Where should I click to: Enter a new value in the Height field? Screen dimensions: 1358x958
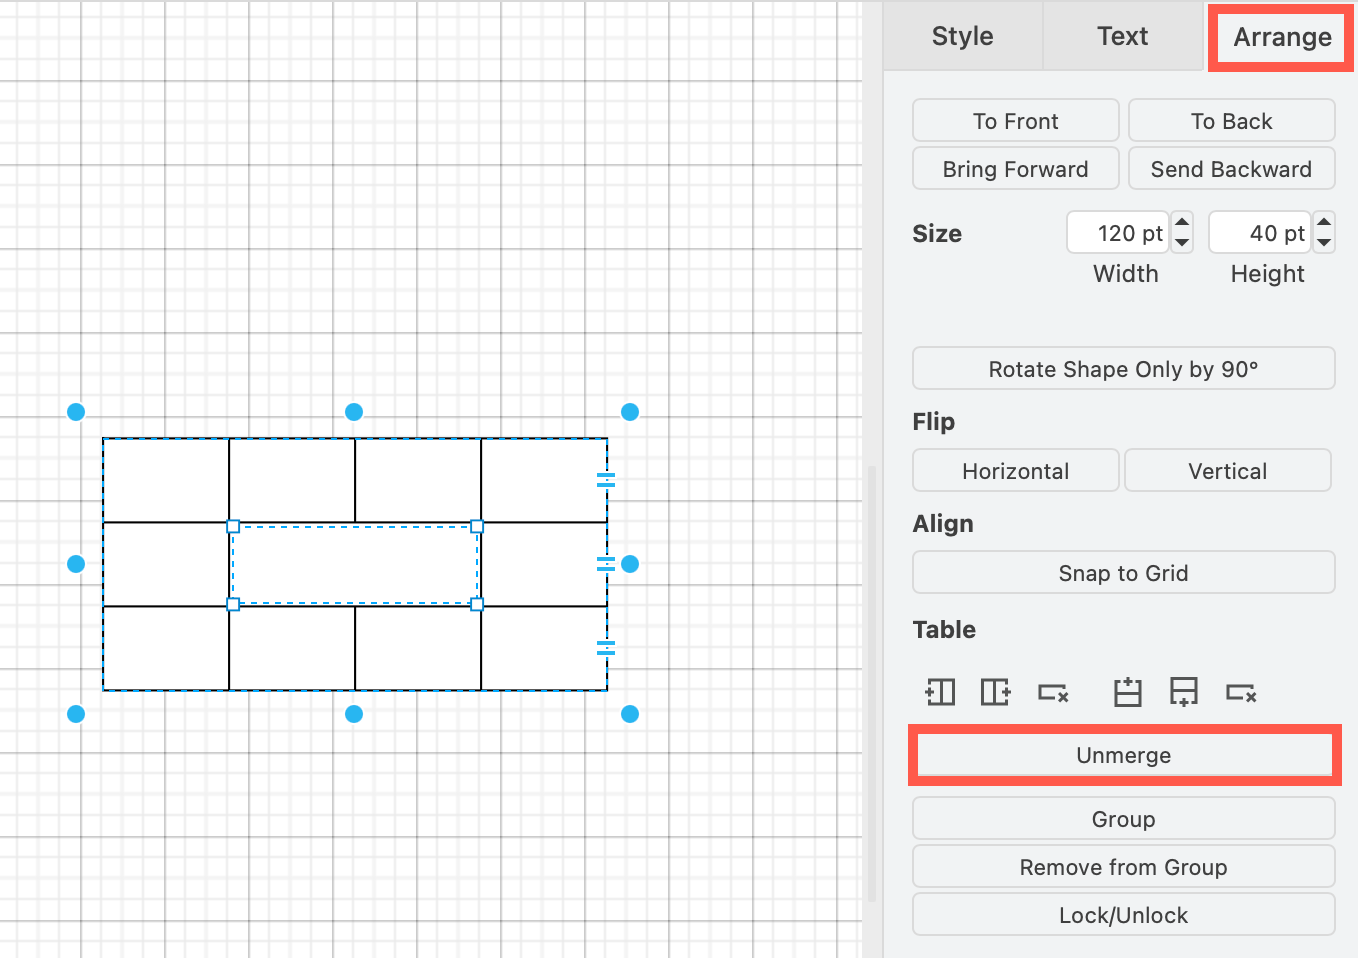[1260, 232]
